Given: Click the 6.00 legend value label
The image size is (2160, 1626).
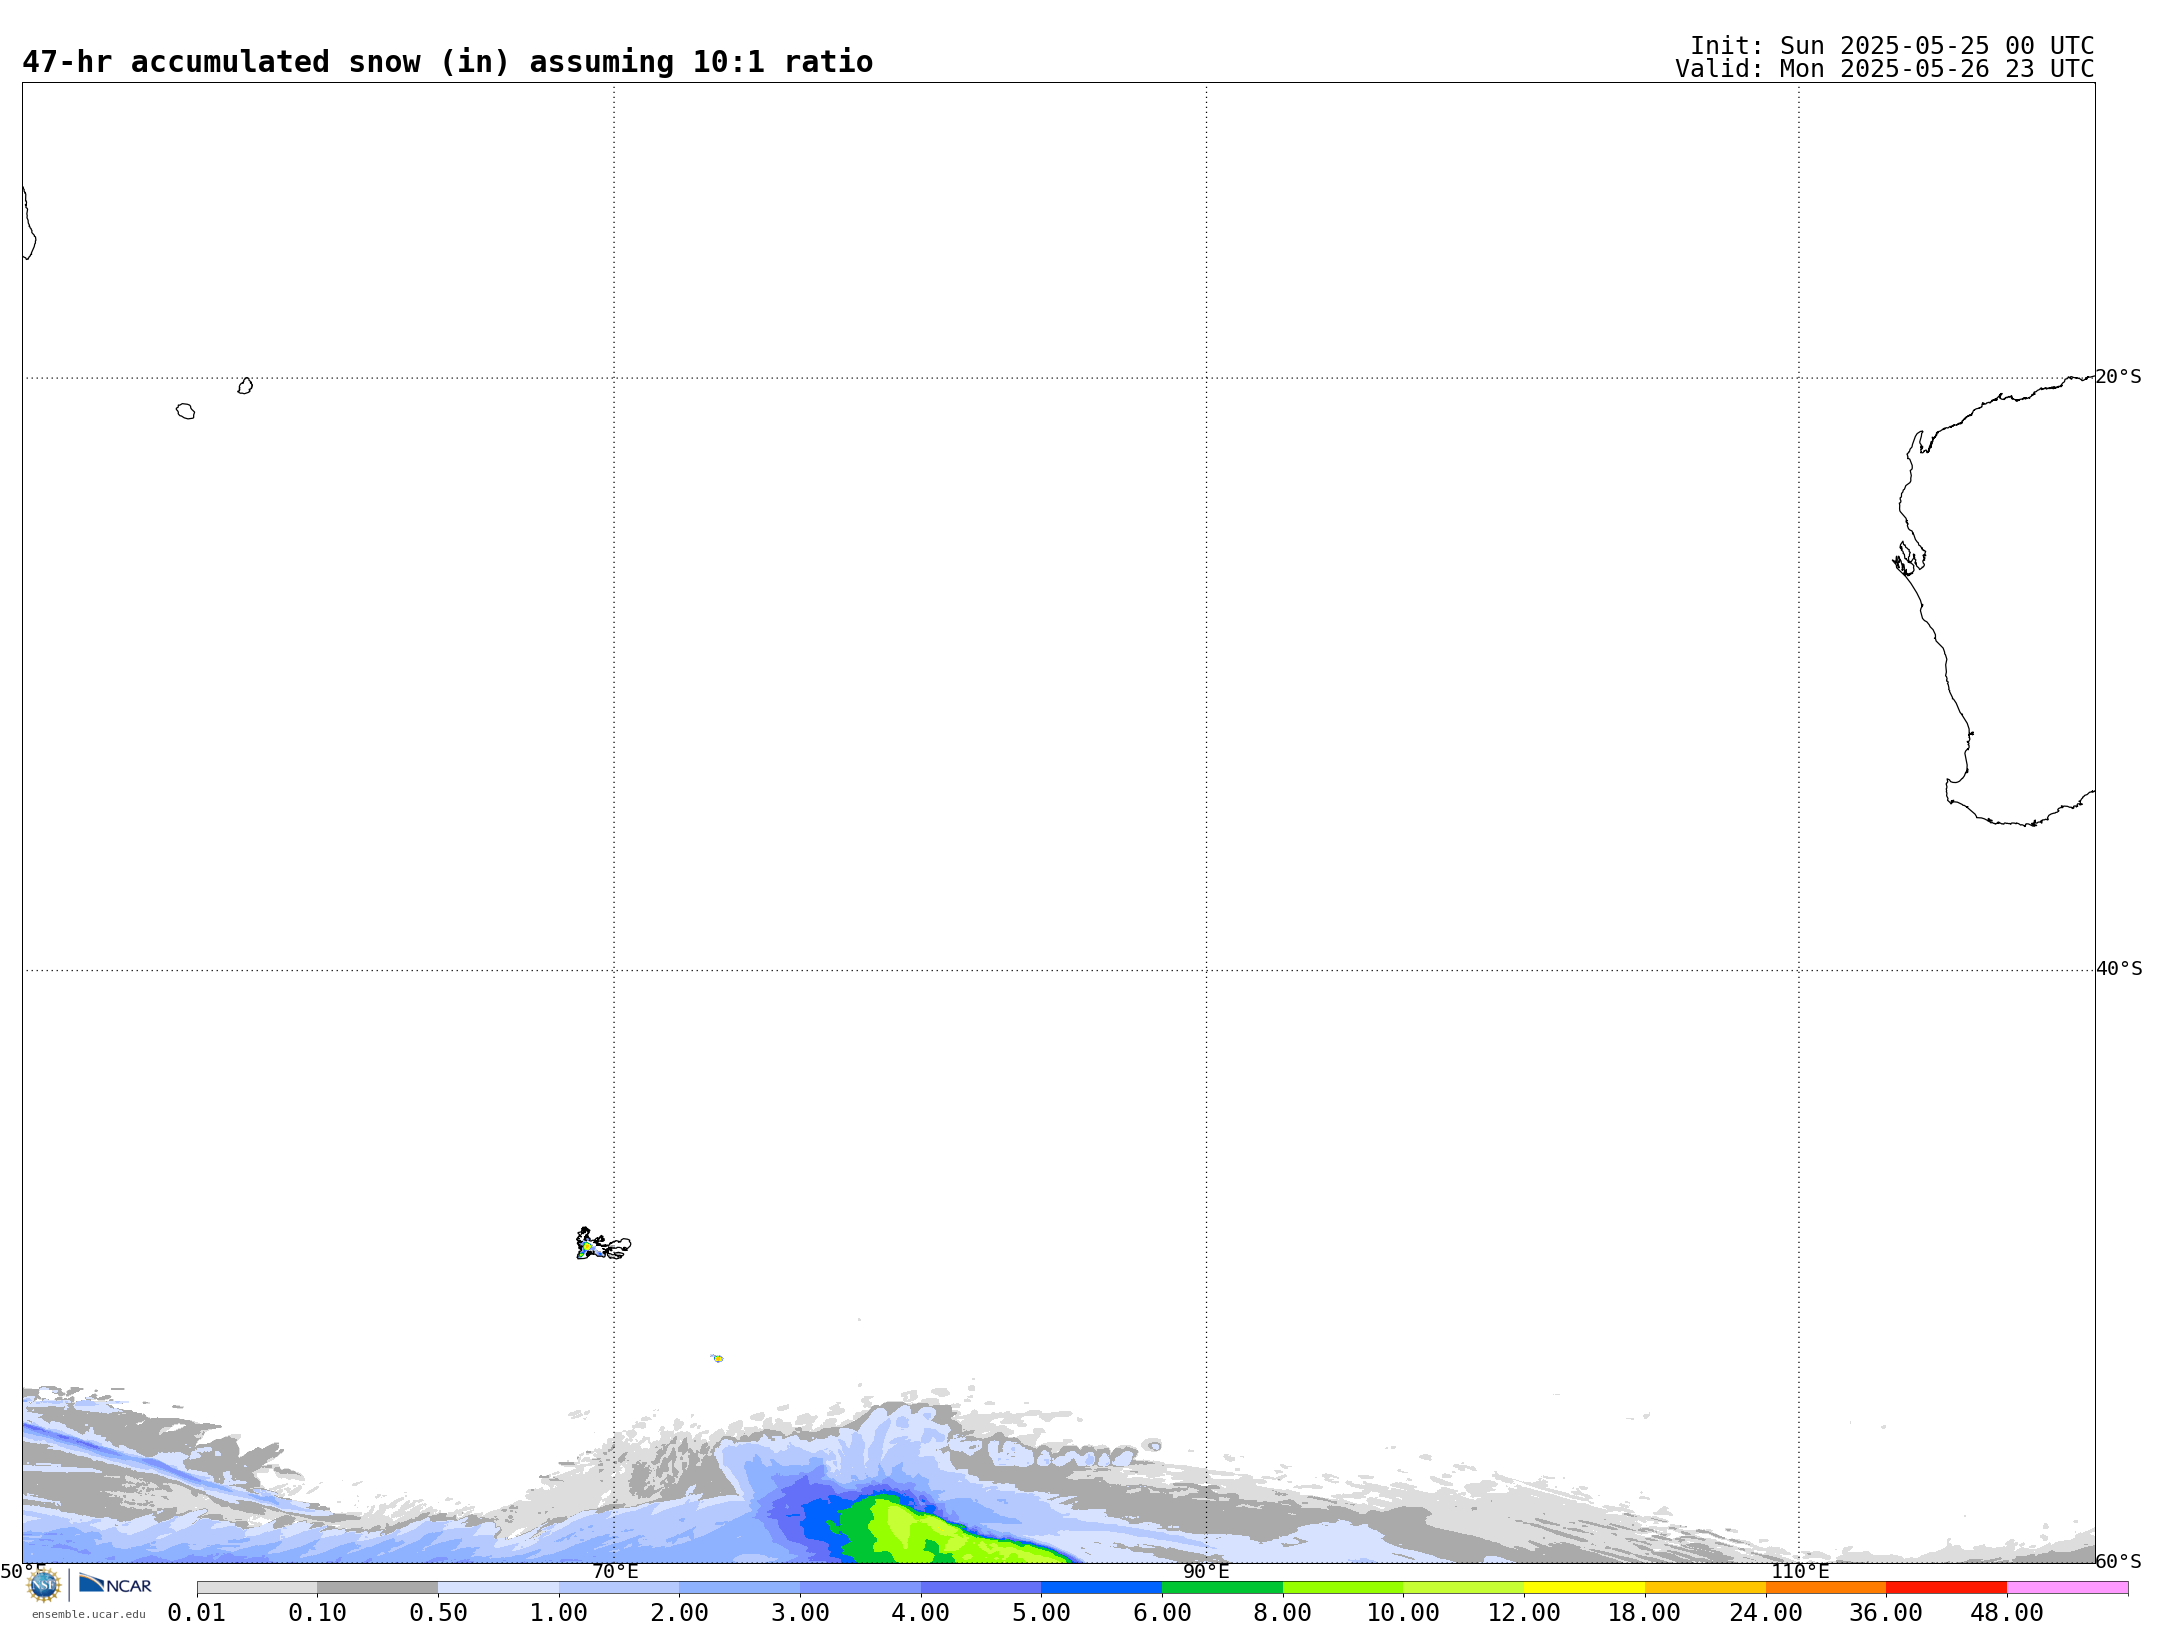Looking at the screenshot, I should click(x=1162, y=1613).
